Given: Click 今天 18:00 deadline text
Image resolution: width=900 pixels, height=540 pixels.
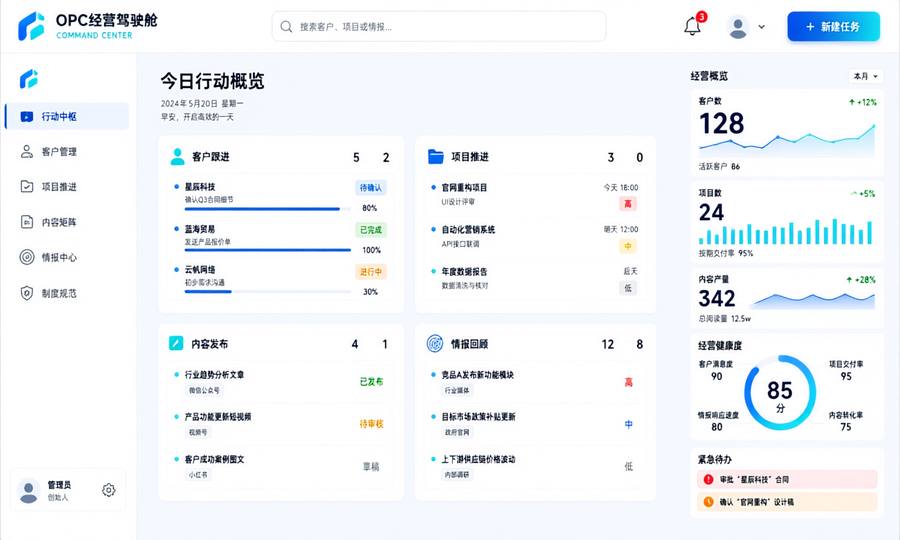Looking at the screenshot, I should point(620,188).
